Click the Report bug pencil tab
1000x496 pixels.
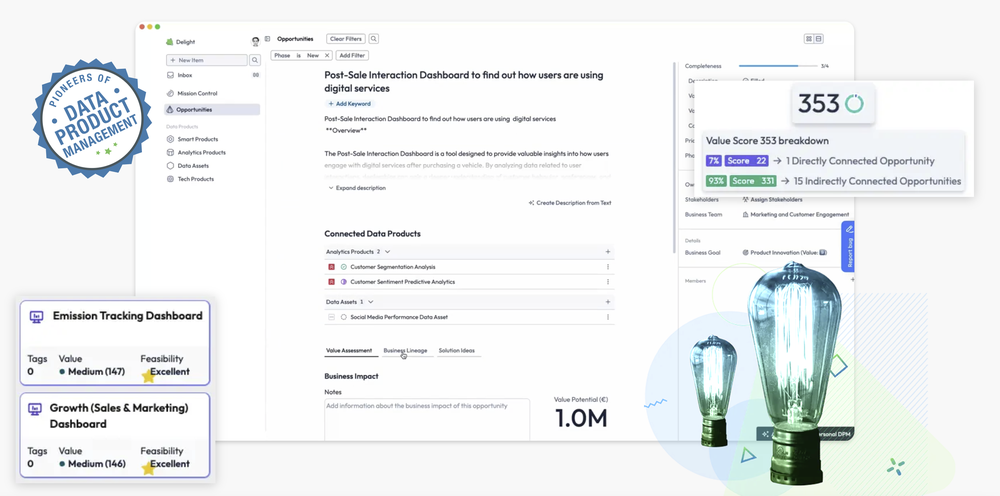(848, 246)
